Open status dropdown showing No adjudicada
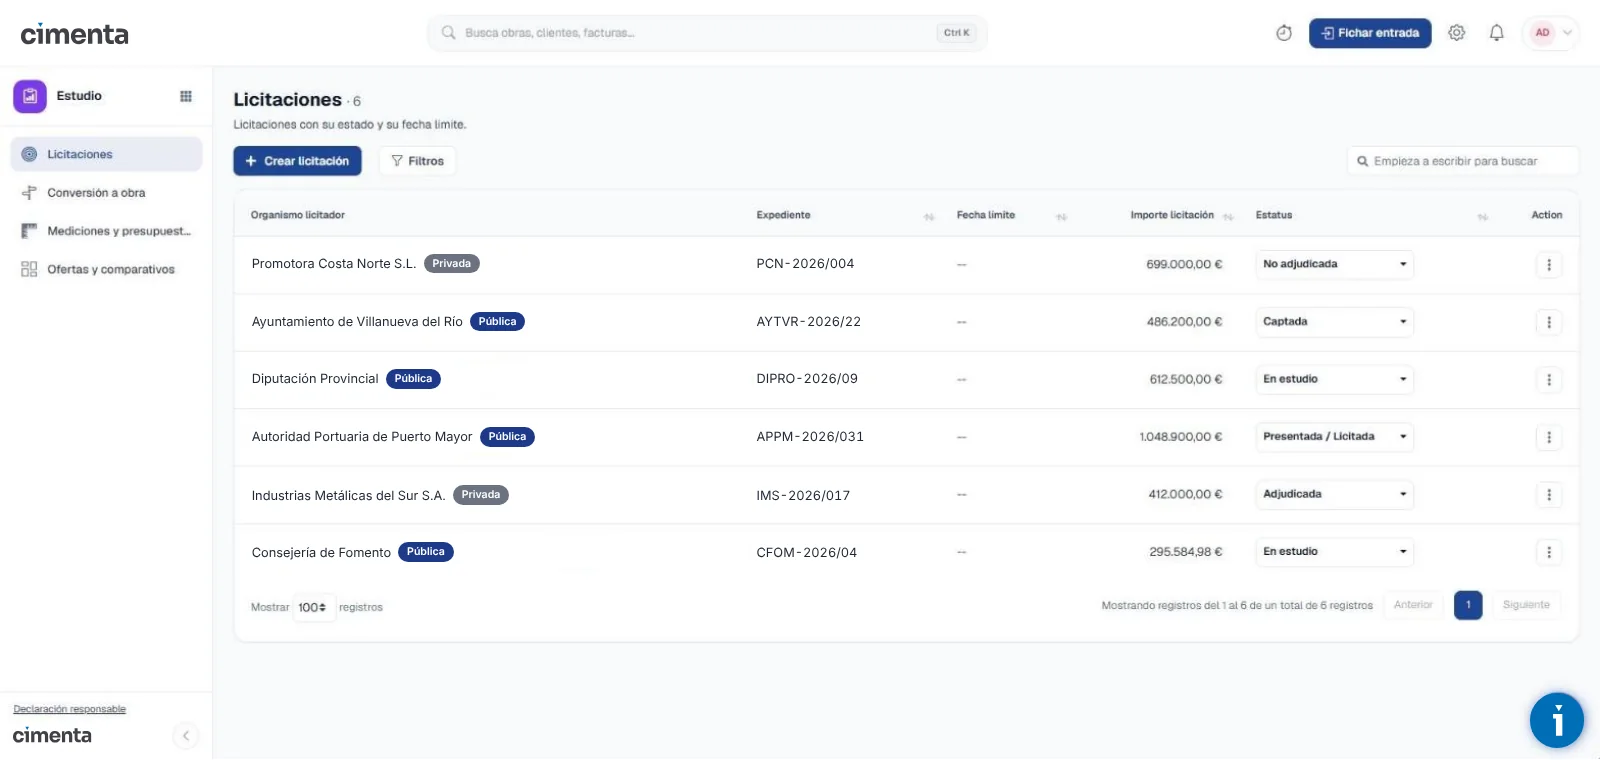 (1335, 264)
